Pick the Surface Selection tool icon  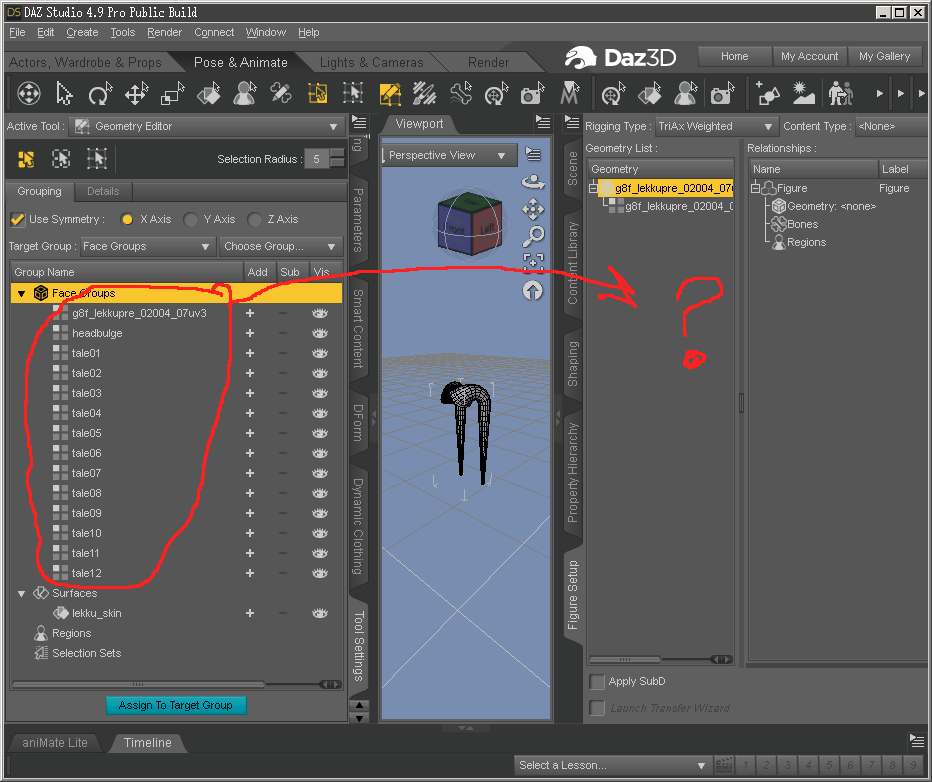(x=209, y=94)
